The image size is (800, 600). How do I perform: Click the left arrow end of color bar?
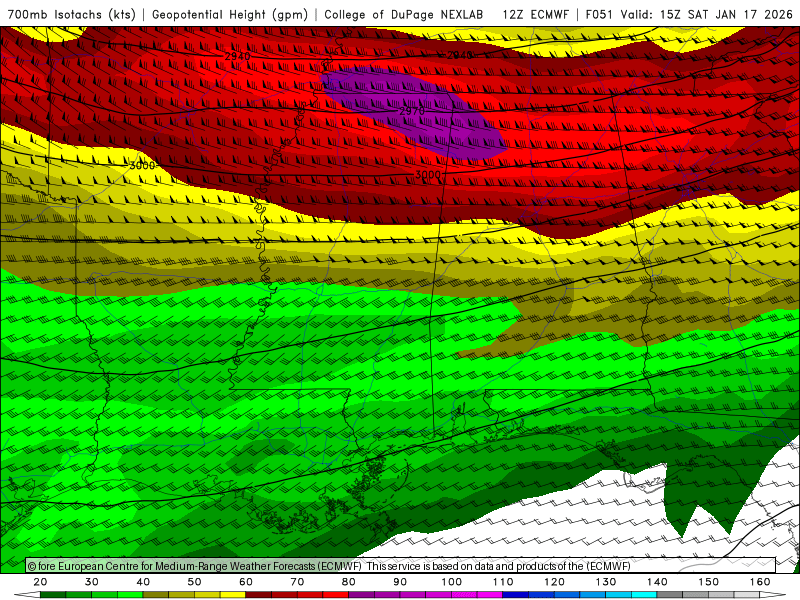[28, 595]
